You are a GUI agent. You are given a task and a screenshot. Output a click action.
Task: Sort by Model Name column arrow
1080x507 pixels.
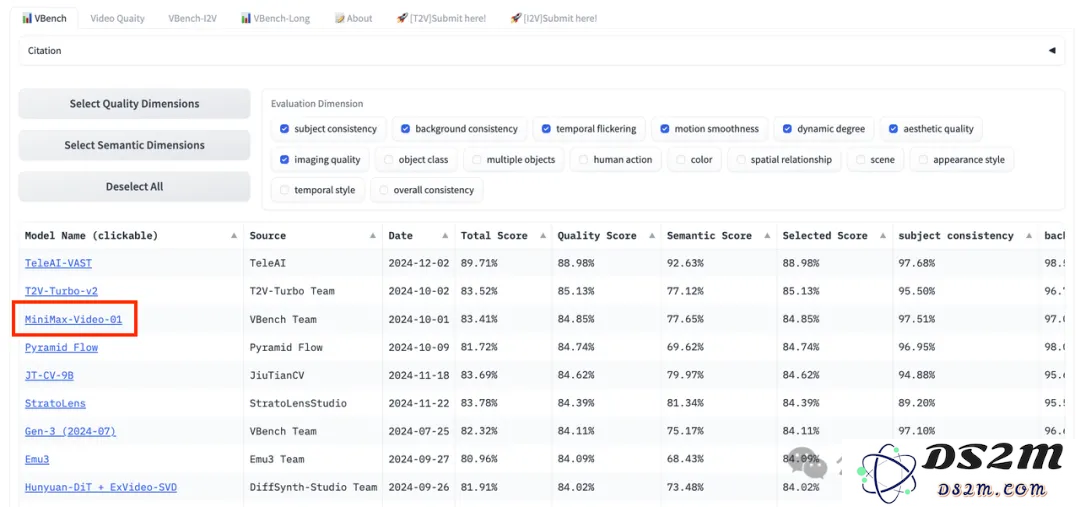pos(234,236)
